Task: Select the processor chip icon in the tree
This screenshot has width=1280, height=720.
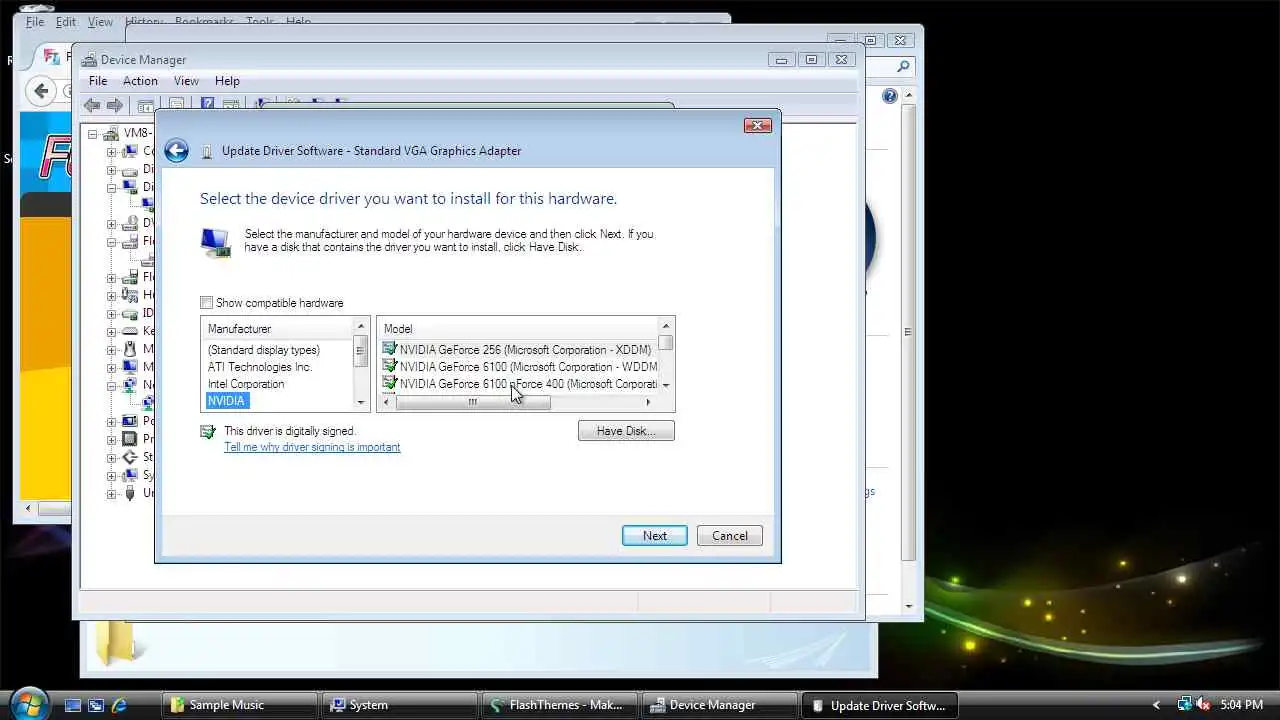Action: [x=130, y=439]
